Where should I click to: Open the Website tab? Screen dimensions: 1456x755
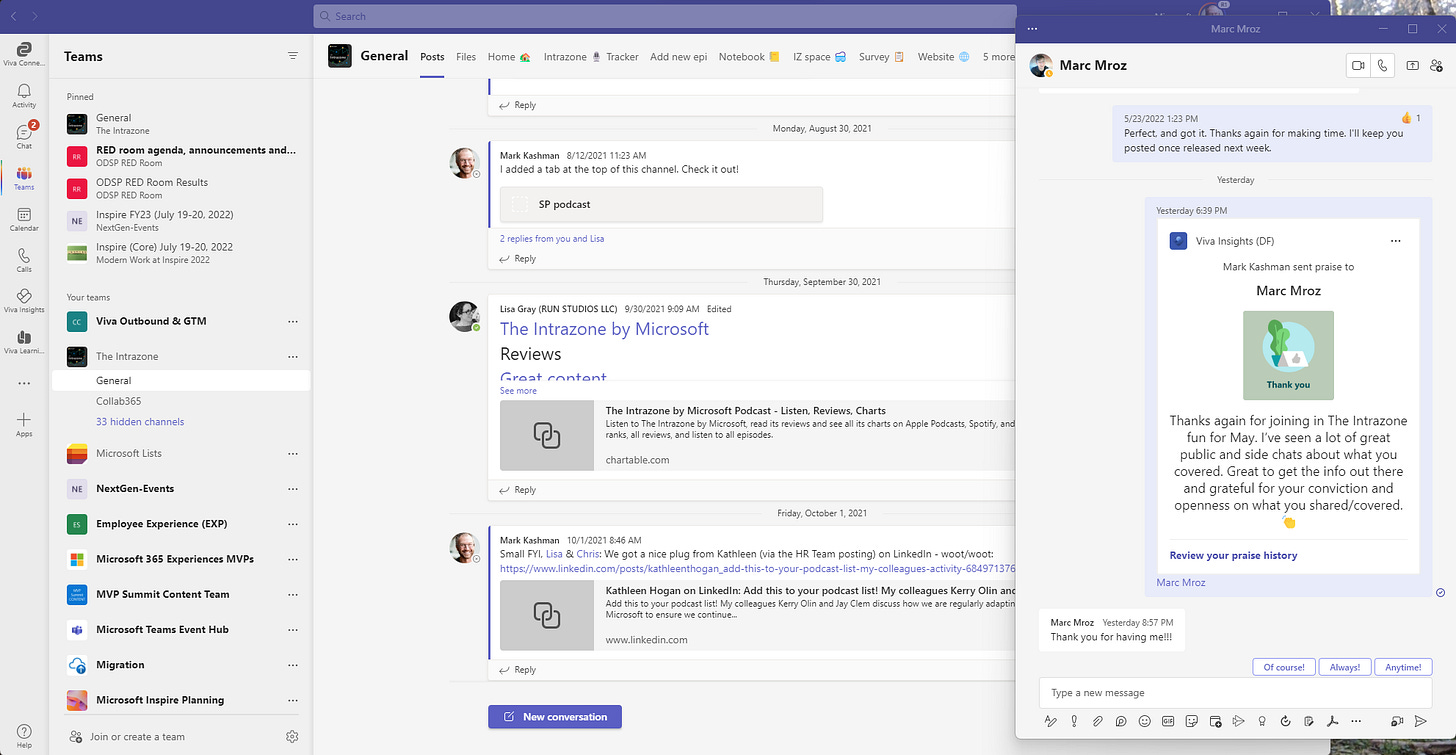pos(943,57)
